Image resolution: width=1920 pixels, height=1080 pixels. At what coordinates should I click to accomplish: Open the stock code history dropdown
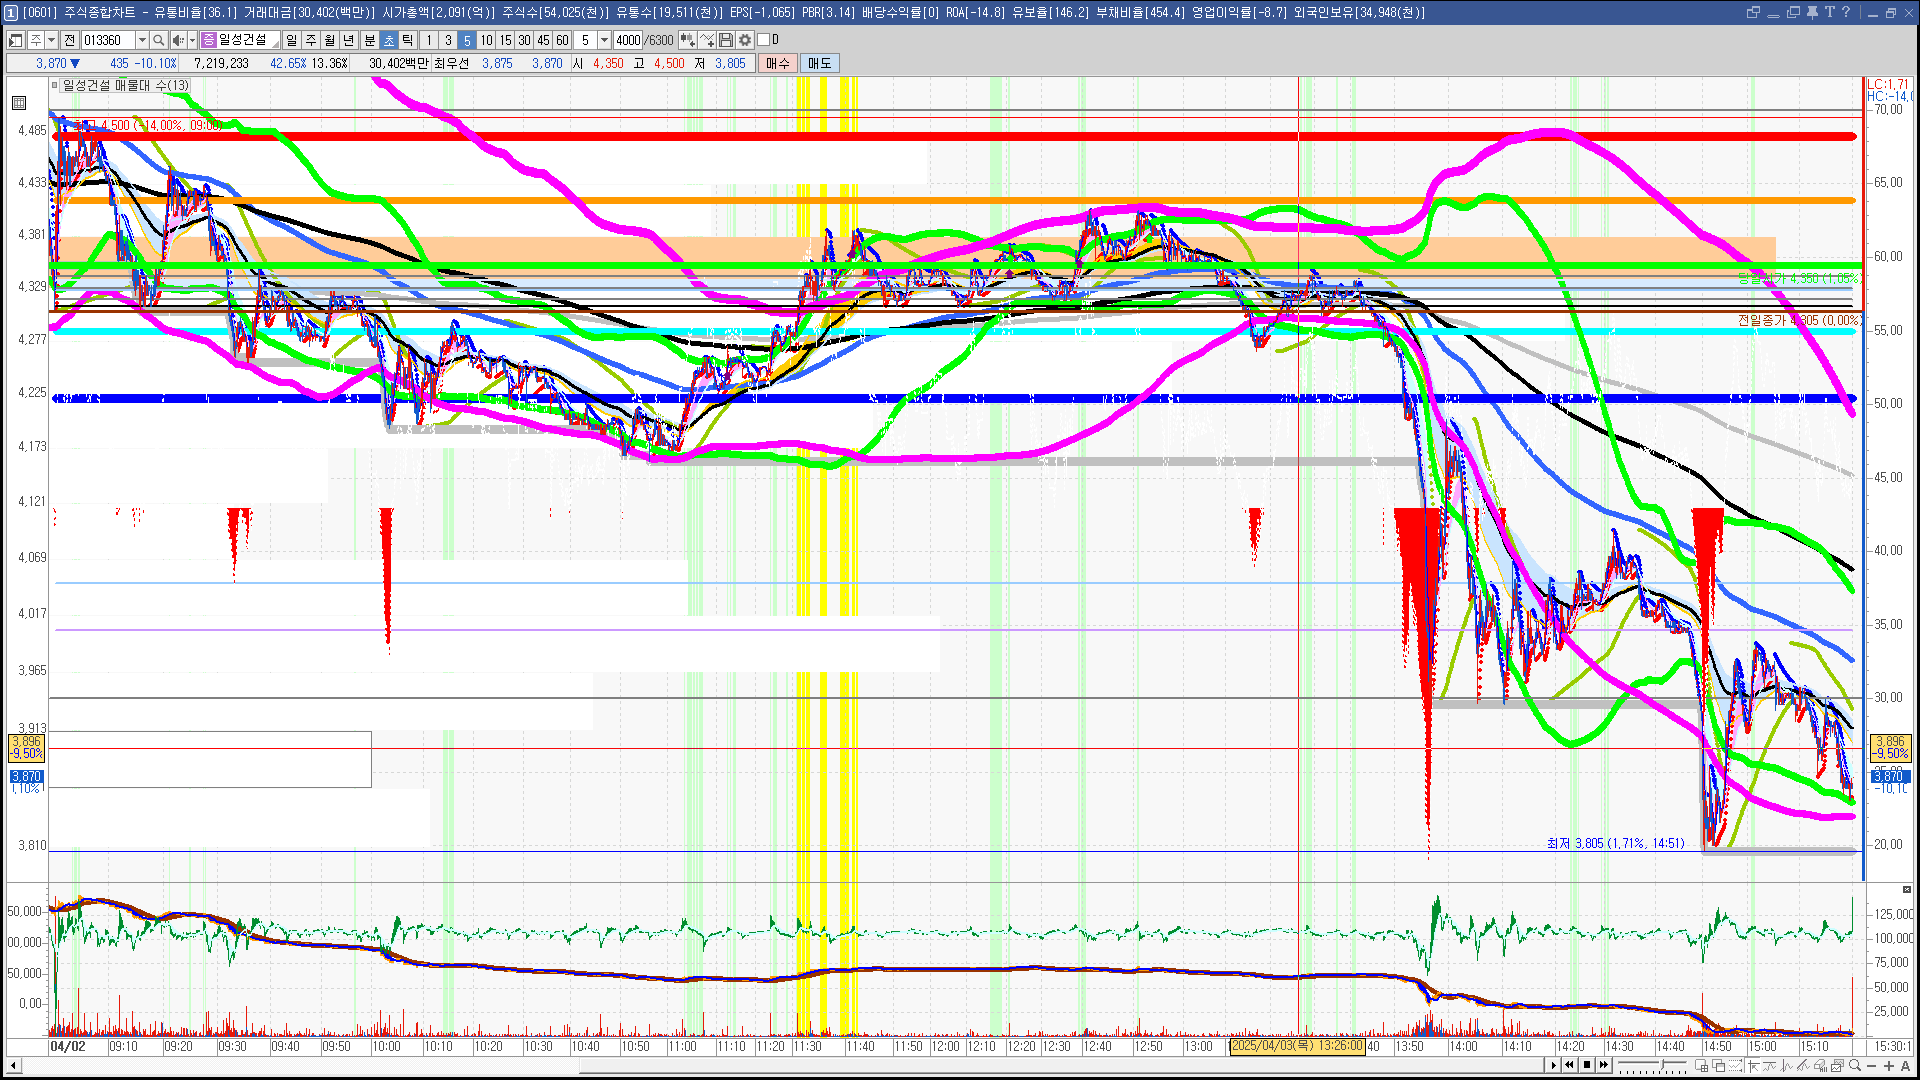tap(142, 40)
